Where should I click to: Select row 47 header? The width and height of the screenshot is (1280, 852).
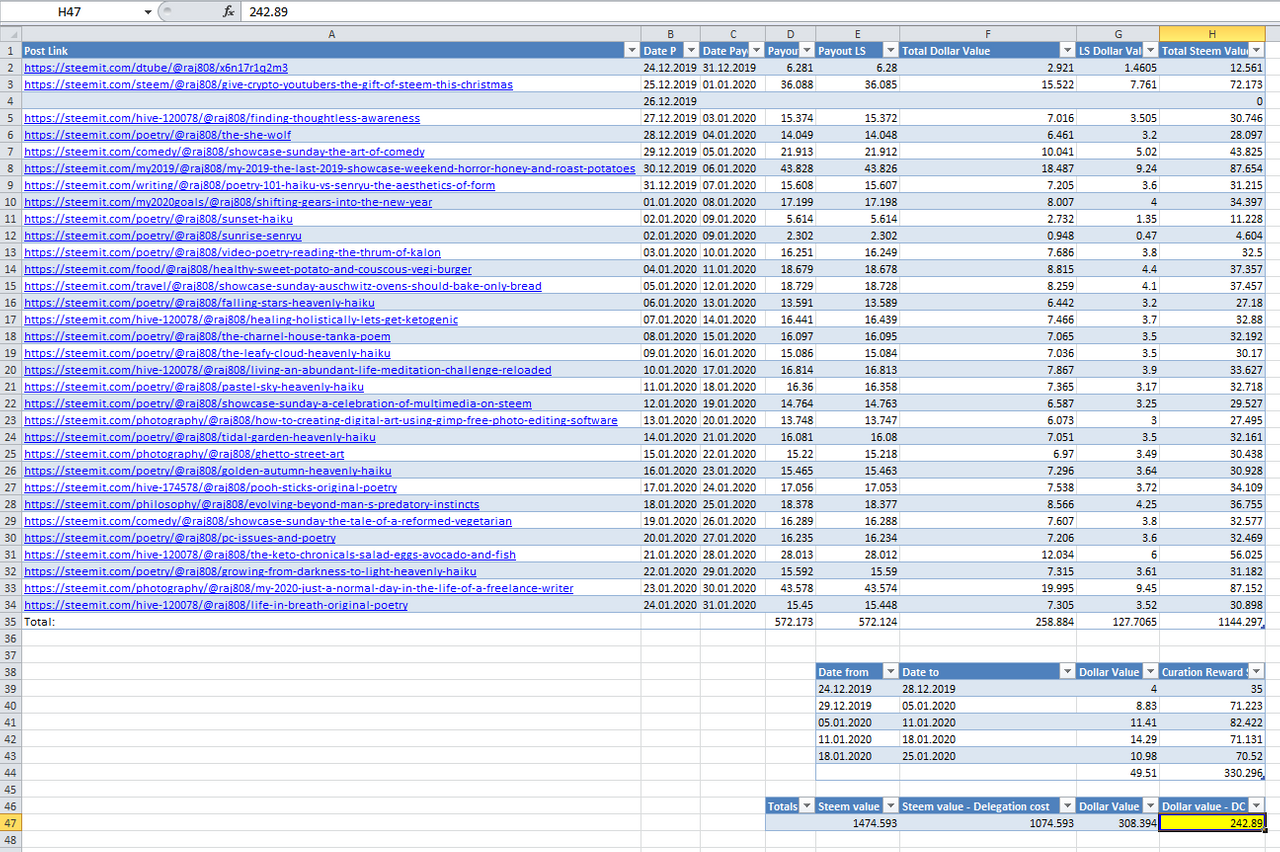click(11, 823)
